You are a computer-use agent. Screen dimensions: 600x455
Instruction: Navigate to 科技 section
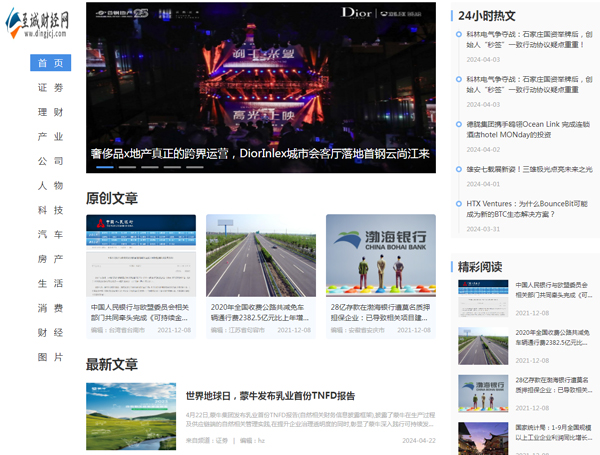pyautogui.click(x=51, y=210)
